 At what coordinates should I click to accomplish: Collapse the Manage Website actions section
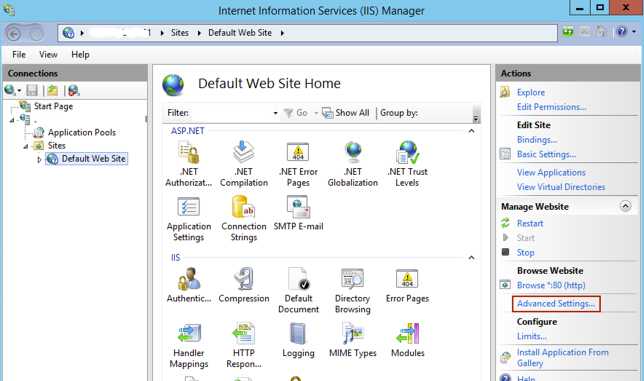click(625, 206)
